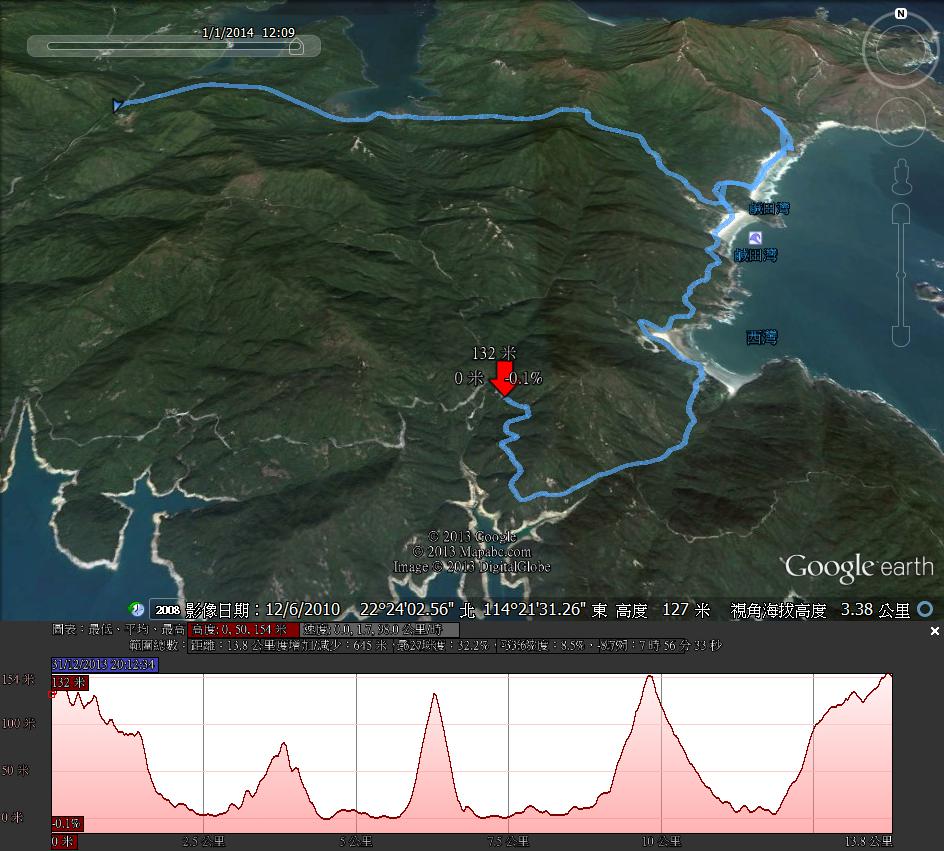
Task: Click the lower 鹹田灣 label under surf icon
Action: pyautogui.click(x=756, y=255)
